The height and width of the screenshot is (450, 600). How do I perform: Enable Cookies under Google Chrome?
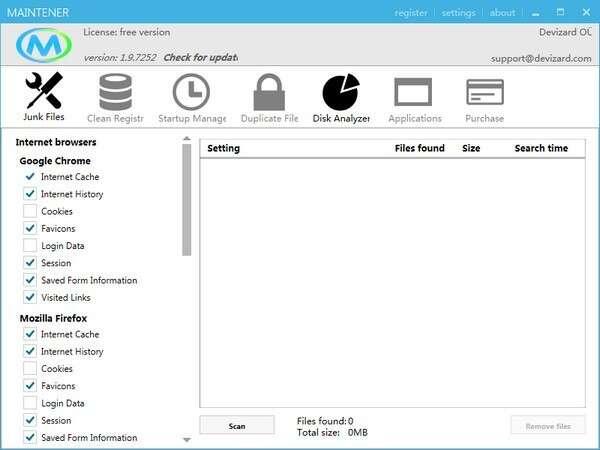tap(29, 212)
